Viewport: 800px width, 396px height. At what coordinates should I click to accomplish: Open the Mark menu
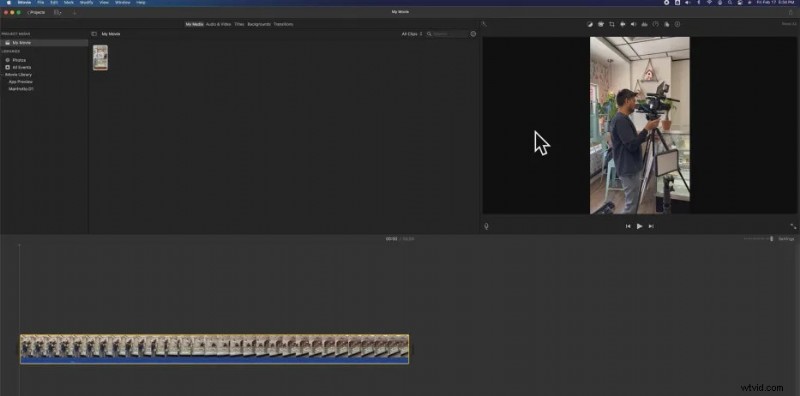(x=69, y=3)
